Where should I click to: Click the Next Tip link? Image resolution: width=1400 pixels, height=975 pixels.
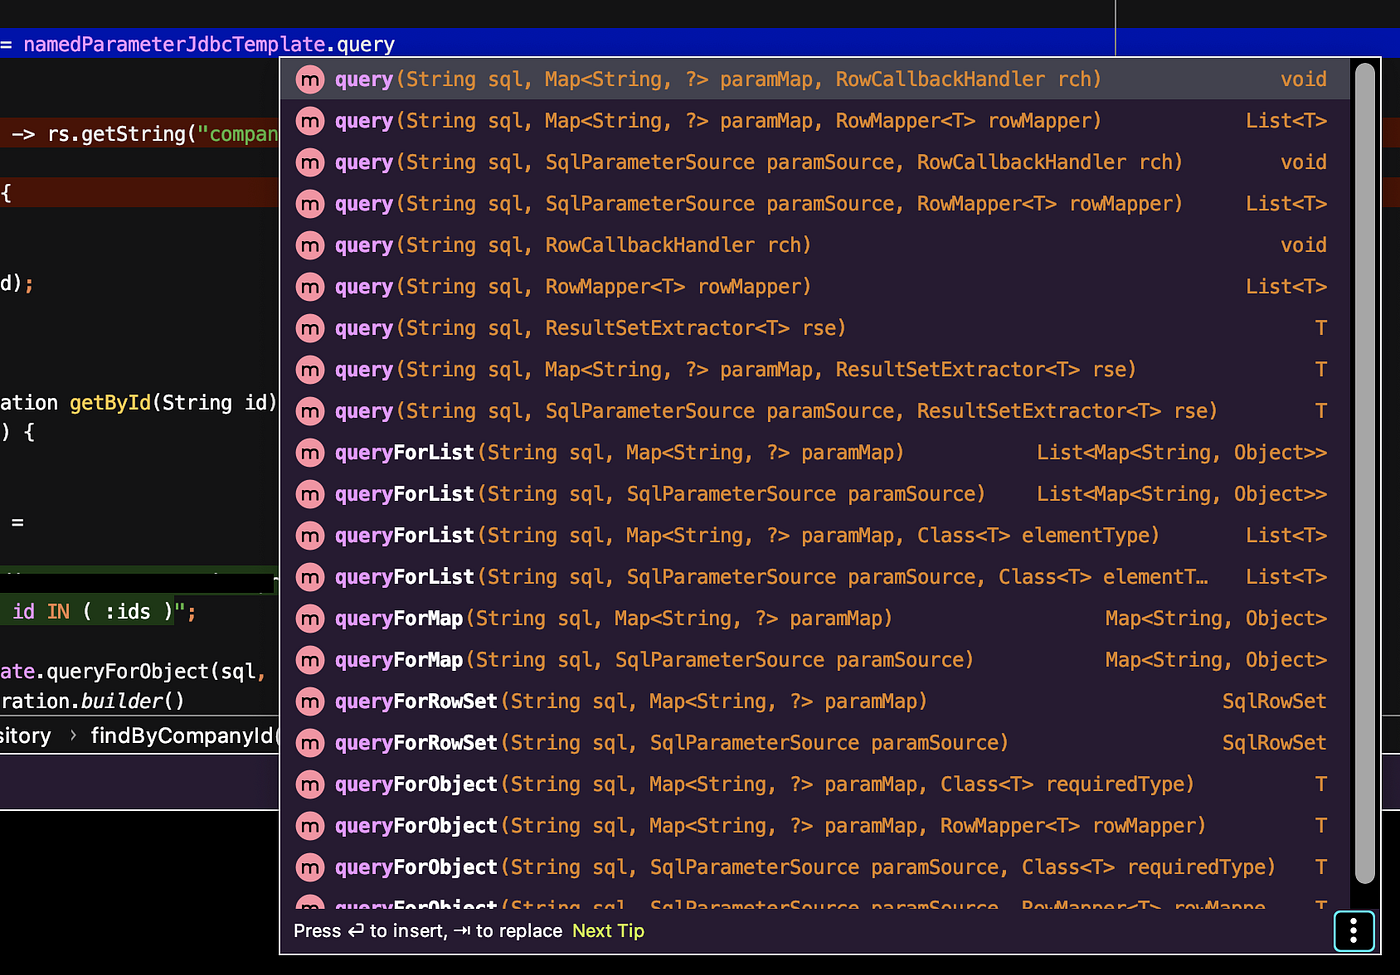607,931
